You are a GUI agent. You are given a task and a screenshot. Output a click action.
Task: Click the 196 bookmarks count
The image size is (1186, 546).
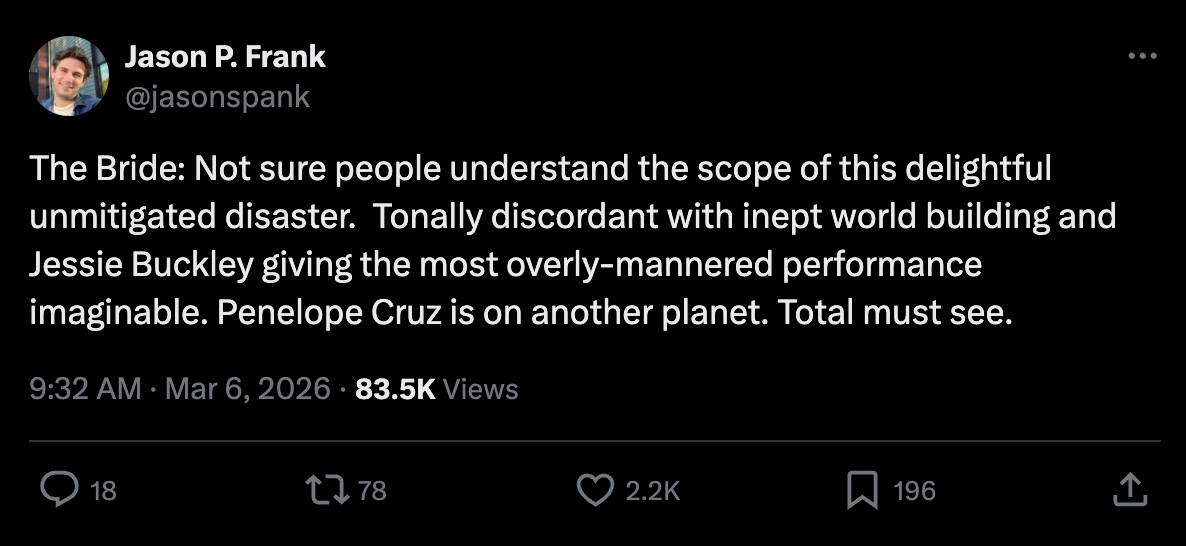click(914, 490)
